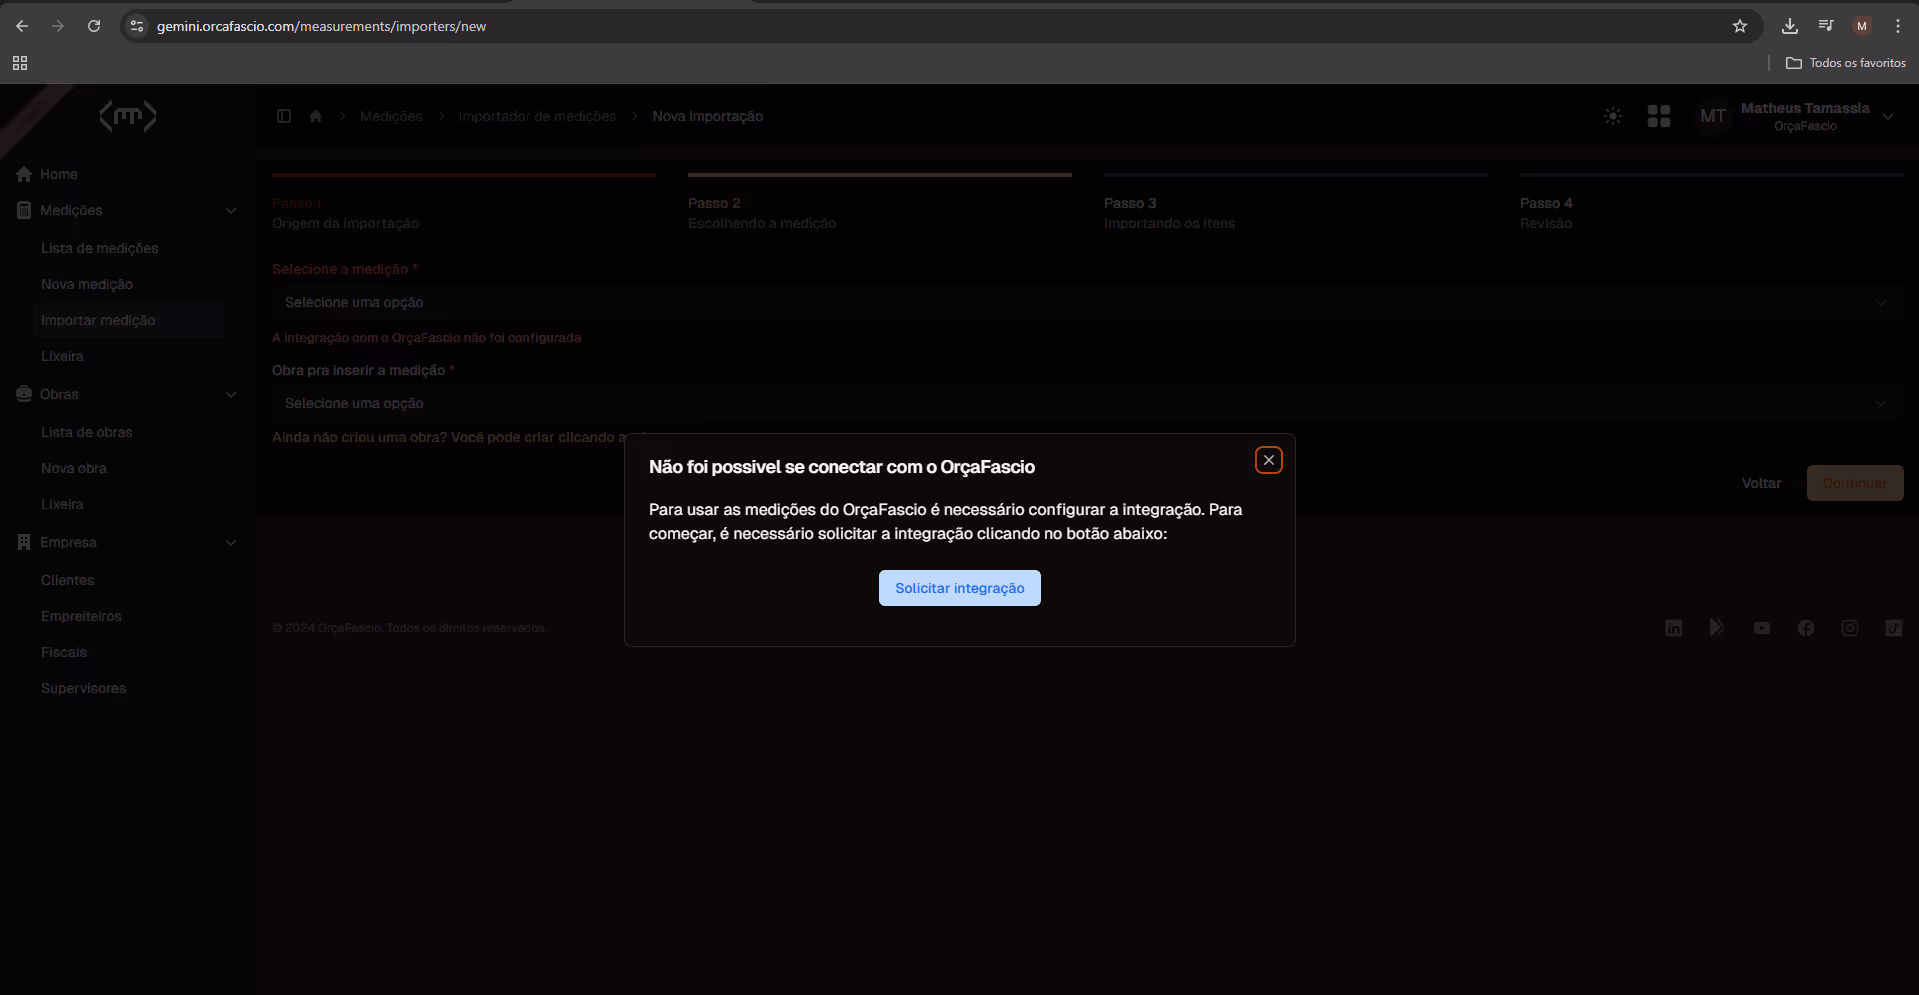The width and height of the screenshot is (1919, 995).
Task: Click the site info icon in address bar
Action: pyautogui.click(x=138, y=26)
